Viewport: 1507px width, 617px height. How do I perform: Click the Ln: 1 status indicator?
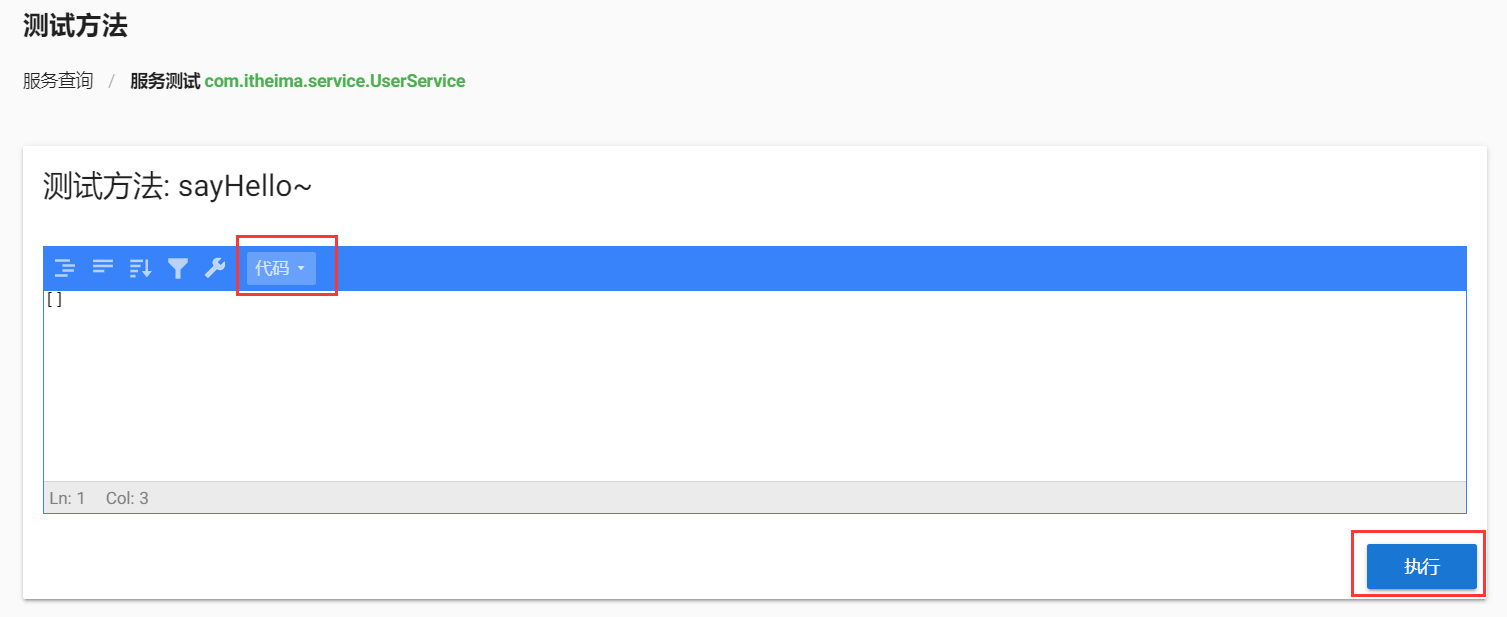pyautogui.click(x=67, y=498)
